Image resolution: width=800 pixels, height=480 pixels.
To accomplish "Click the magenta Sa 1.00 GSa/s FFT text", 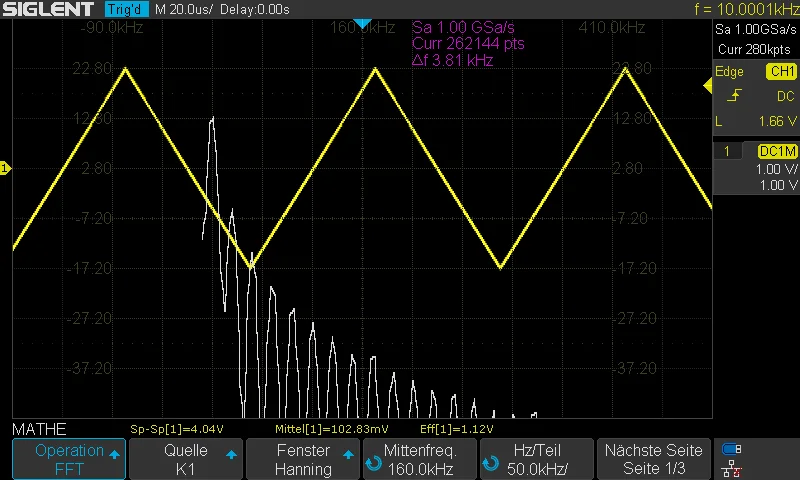I will 463,27.
